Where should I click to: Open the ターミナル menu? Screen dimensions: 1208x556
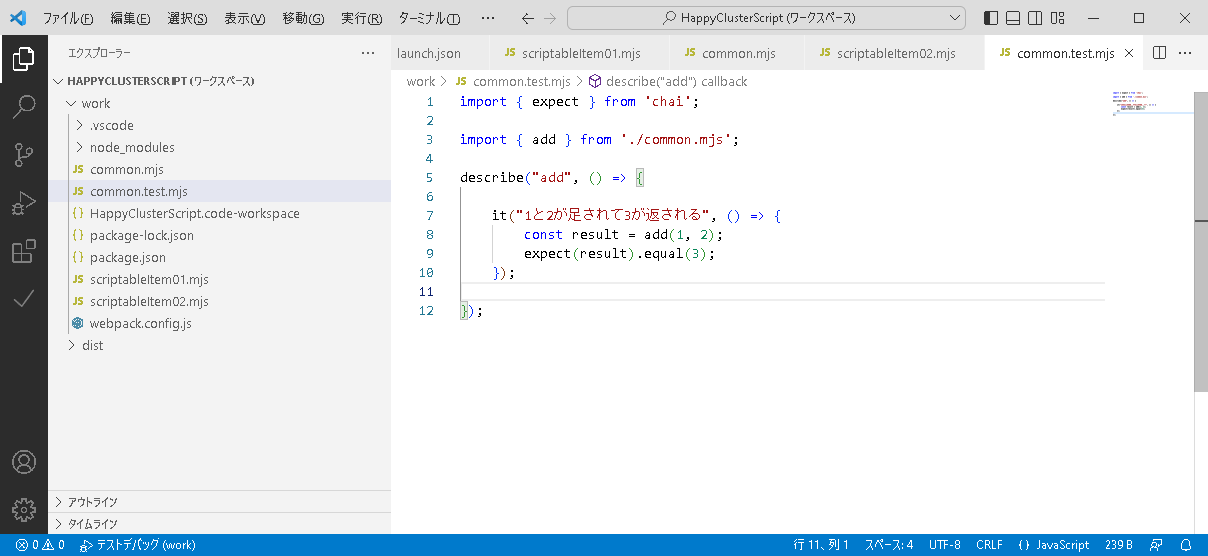click(429, 18)
